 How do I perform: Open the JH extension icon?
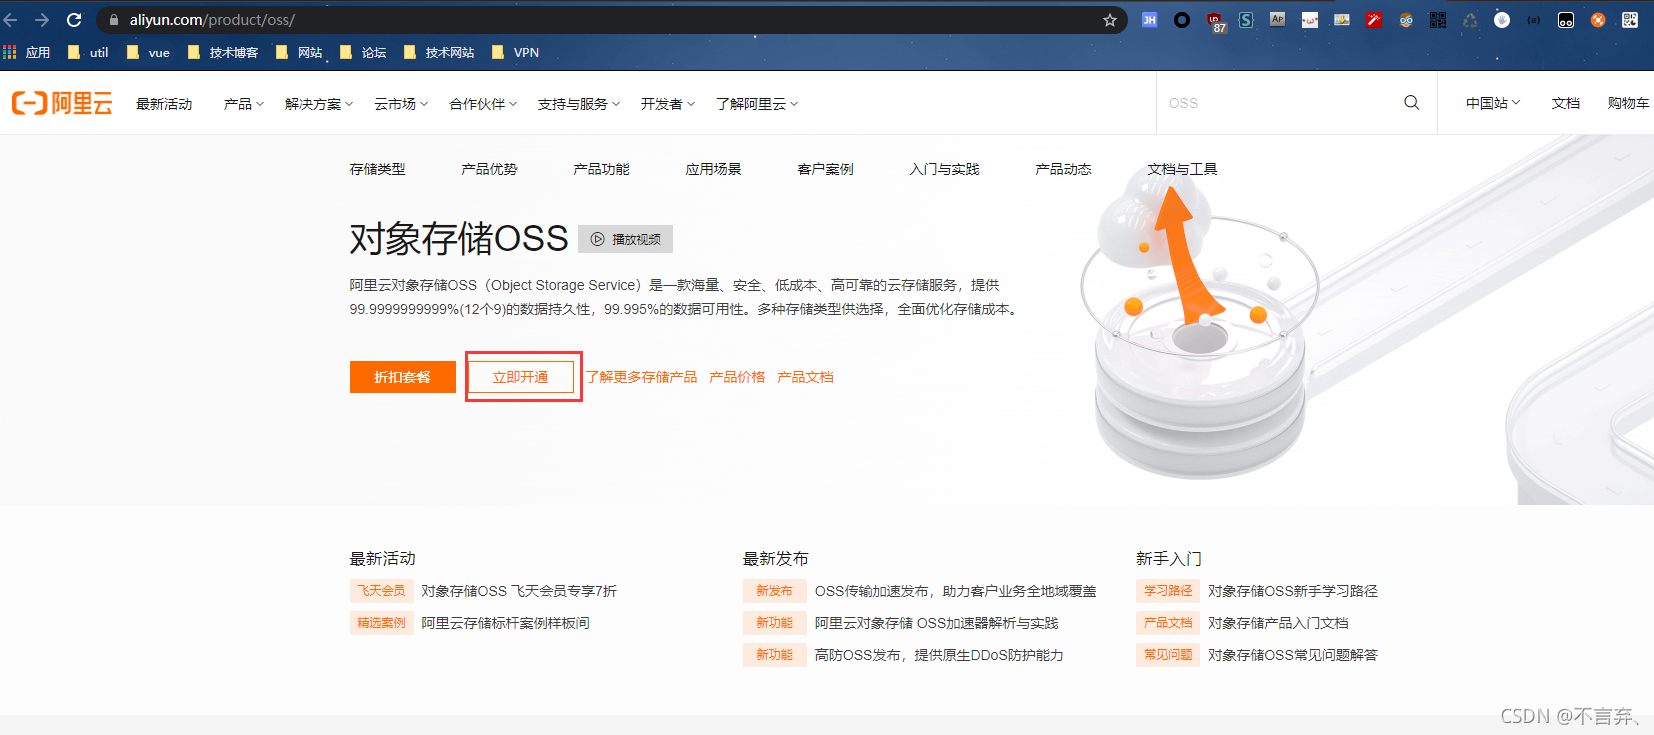click(1150, 20)
